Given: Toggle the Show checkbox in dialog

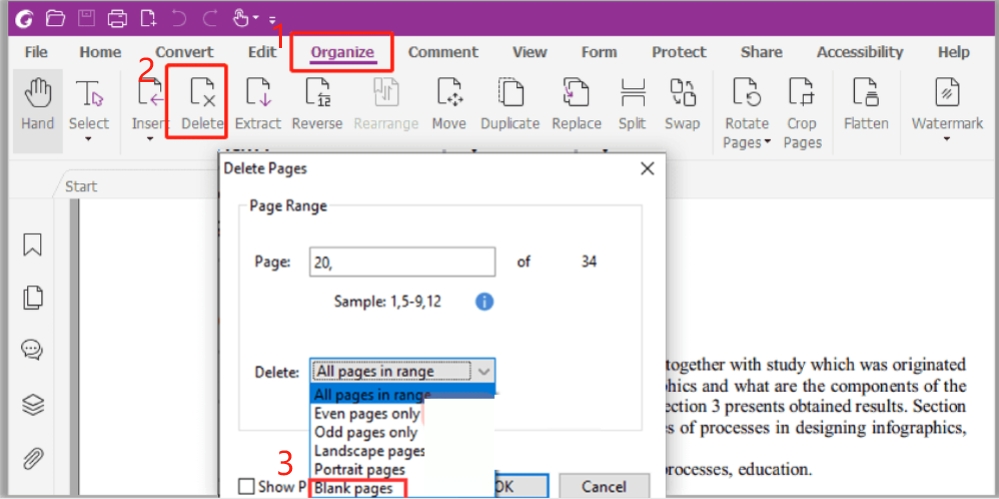Looking at the screenshot, I should tap(246, 487).
